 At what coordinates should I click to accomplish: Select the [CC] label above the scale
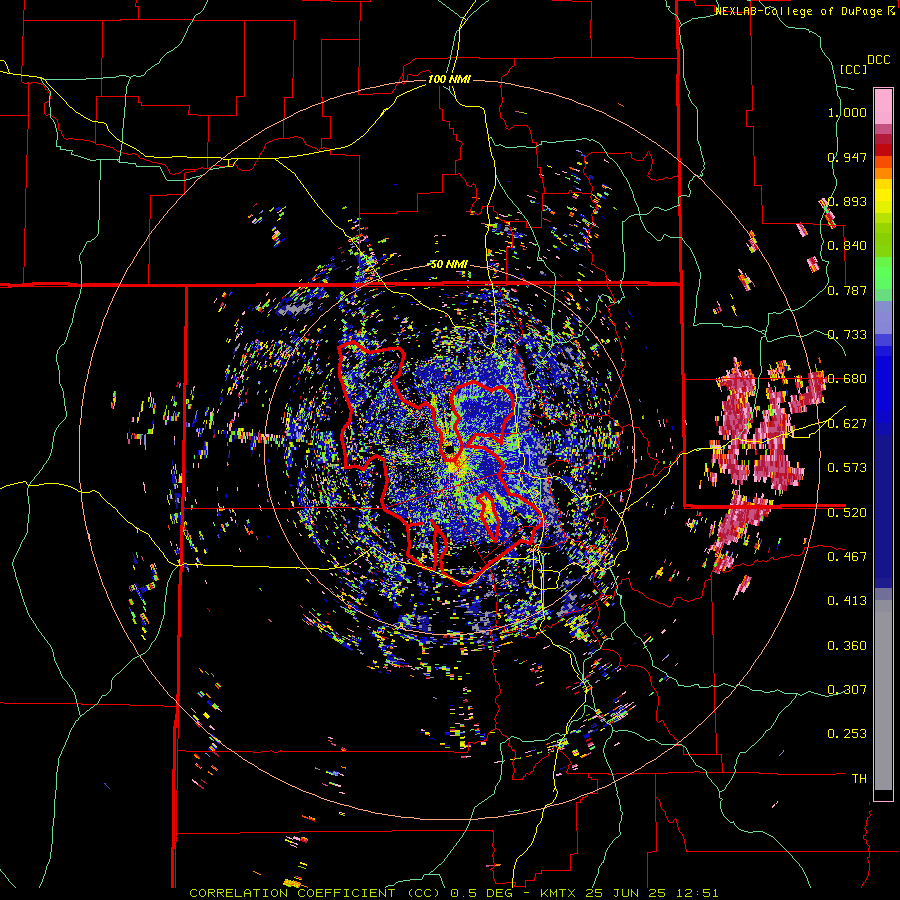pos(854,69)
